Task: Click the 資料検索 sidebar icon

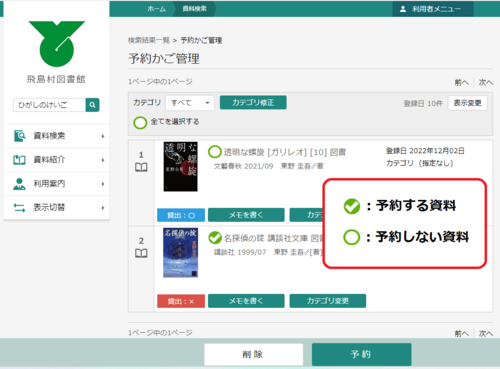Action: coord(19,136)
